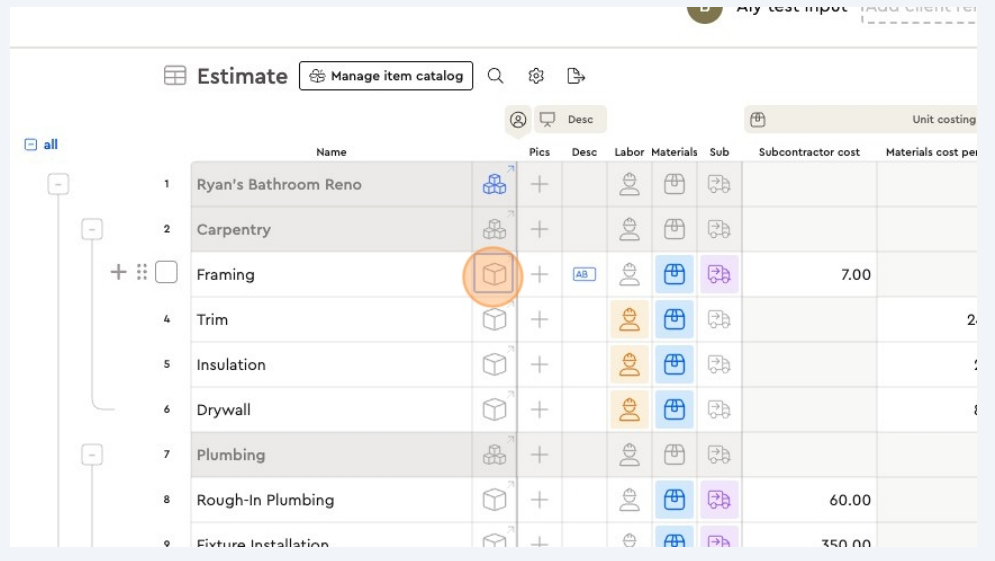Click the Desc column group tab

pyautogui.click(x=570, y=120)
